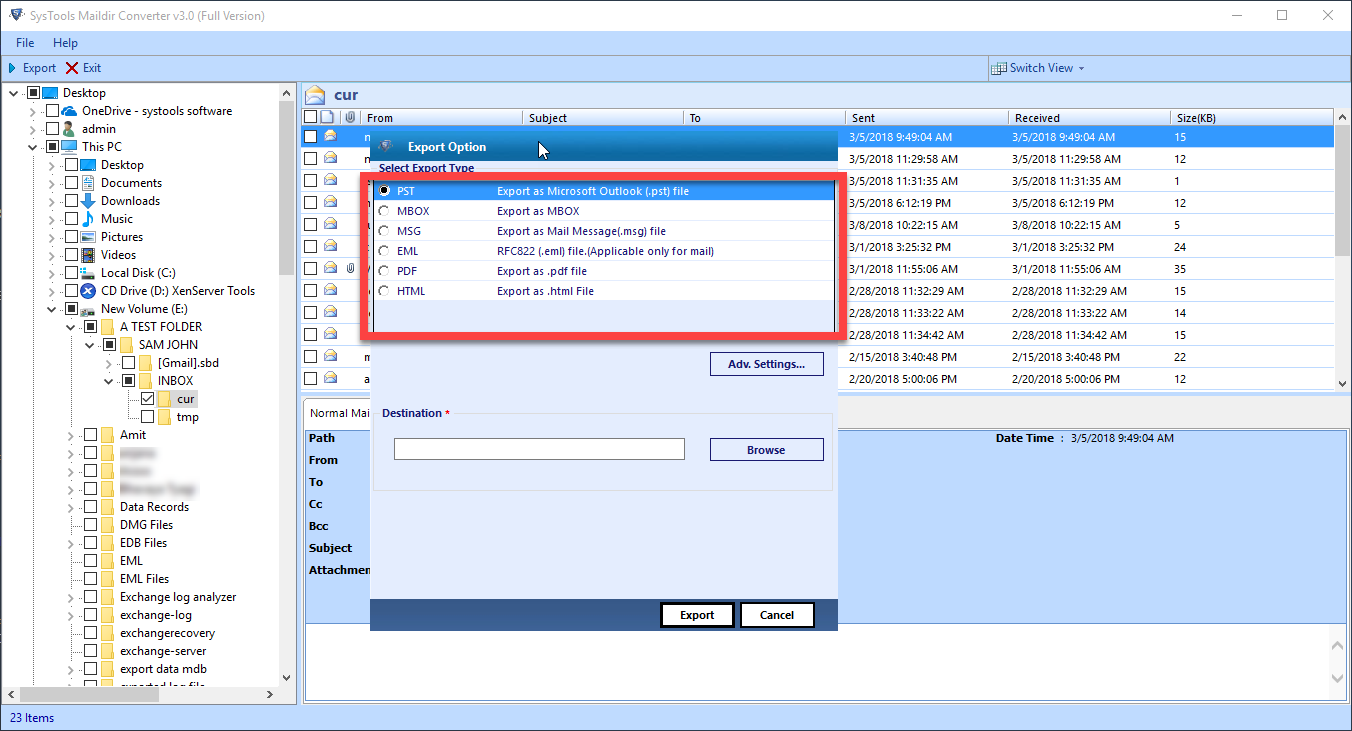Check the Amit folder checkbox
The width and height of the screenshot is (1352, 731).
pyautogui.click(x=90, y=435)
